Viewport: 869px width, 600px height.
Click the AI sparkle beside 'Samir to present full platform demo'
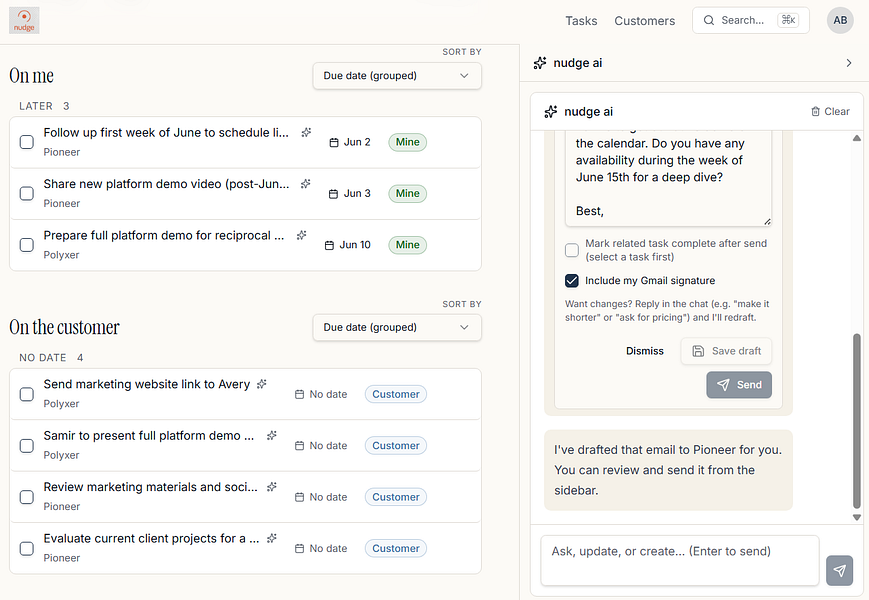pos(271,435)
